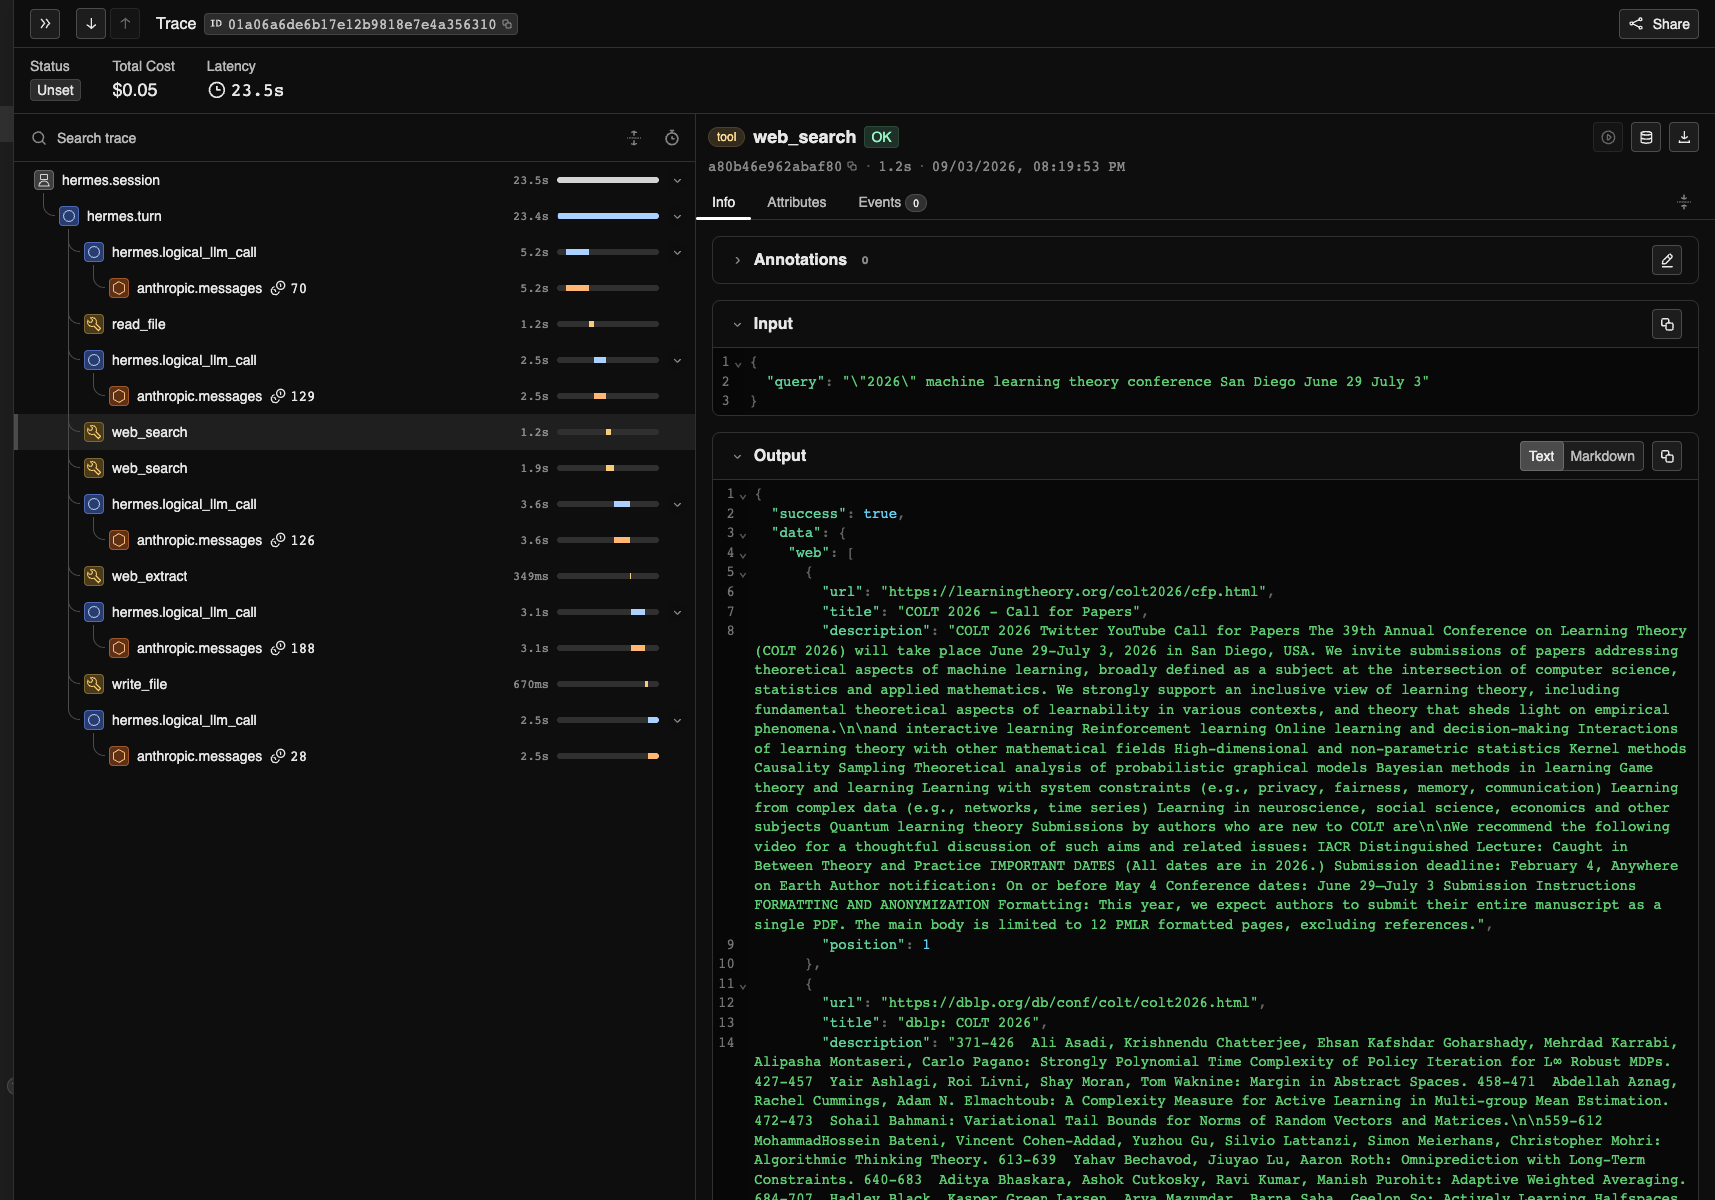Select anthropic.messages span with 70 links
Image resolution: width=1715 pixels, height=1200 pixels.
pos(199,288)
